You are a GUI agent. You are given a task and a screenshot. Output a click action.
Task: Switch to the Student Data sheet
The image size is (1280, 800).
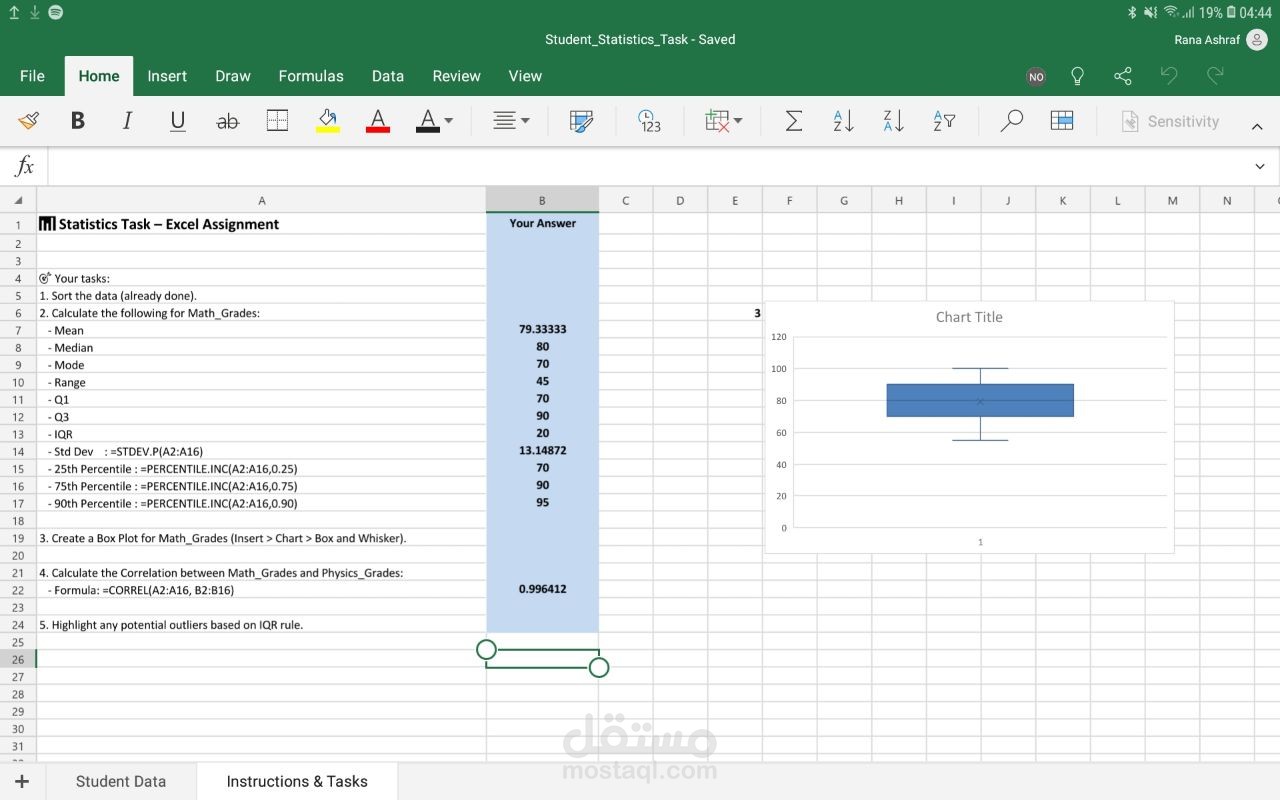pos(121,781)
